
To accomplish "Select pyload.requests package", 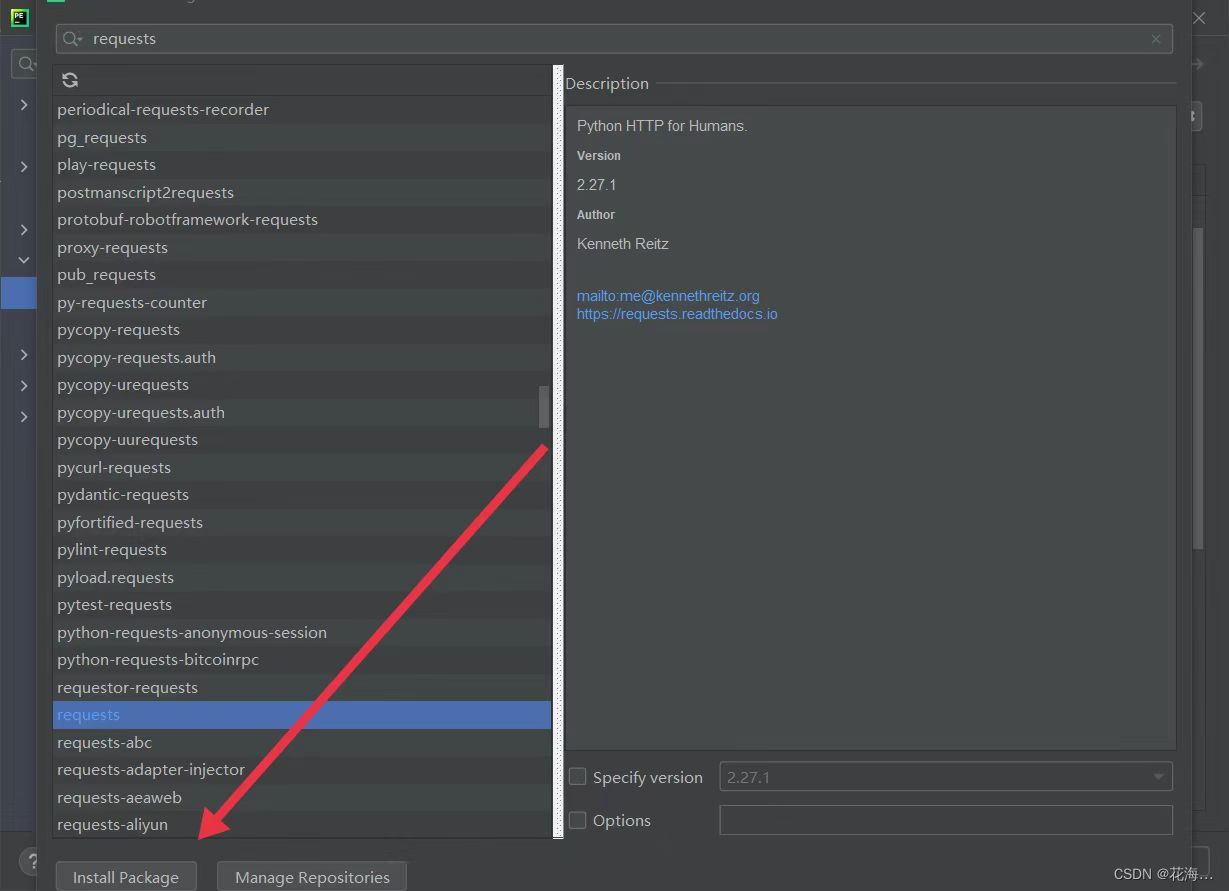I will pyautogui.click(x=302, y=578).
